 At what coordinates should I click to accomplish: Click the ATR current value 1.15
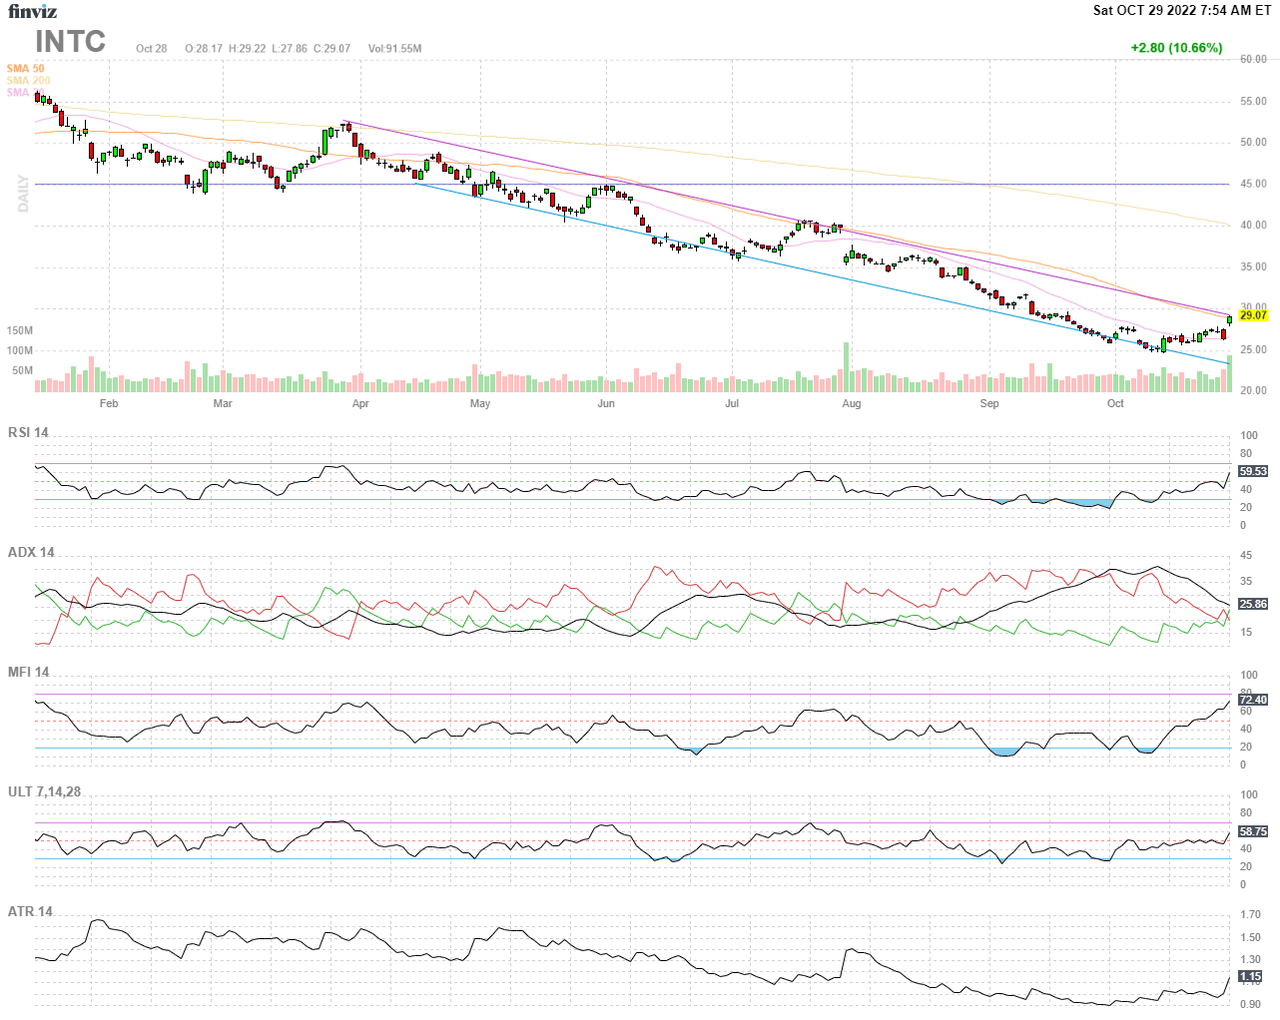click(1250, 976)
